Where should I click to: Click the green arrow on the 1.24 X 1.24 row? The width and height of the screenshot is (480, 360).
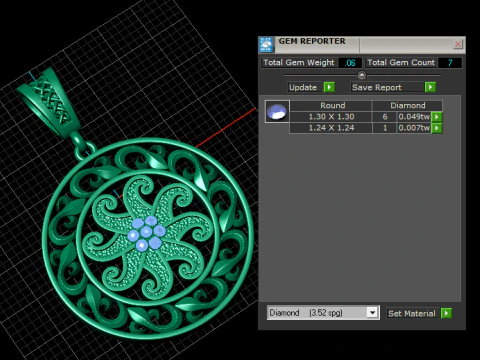click(x=437, y=128)
